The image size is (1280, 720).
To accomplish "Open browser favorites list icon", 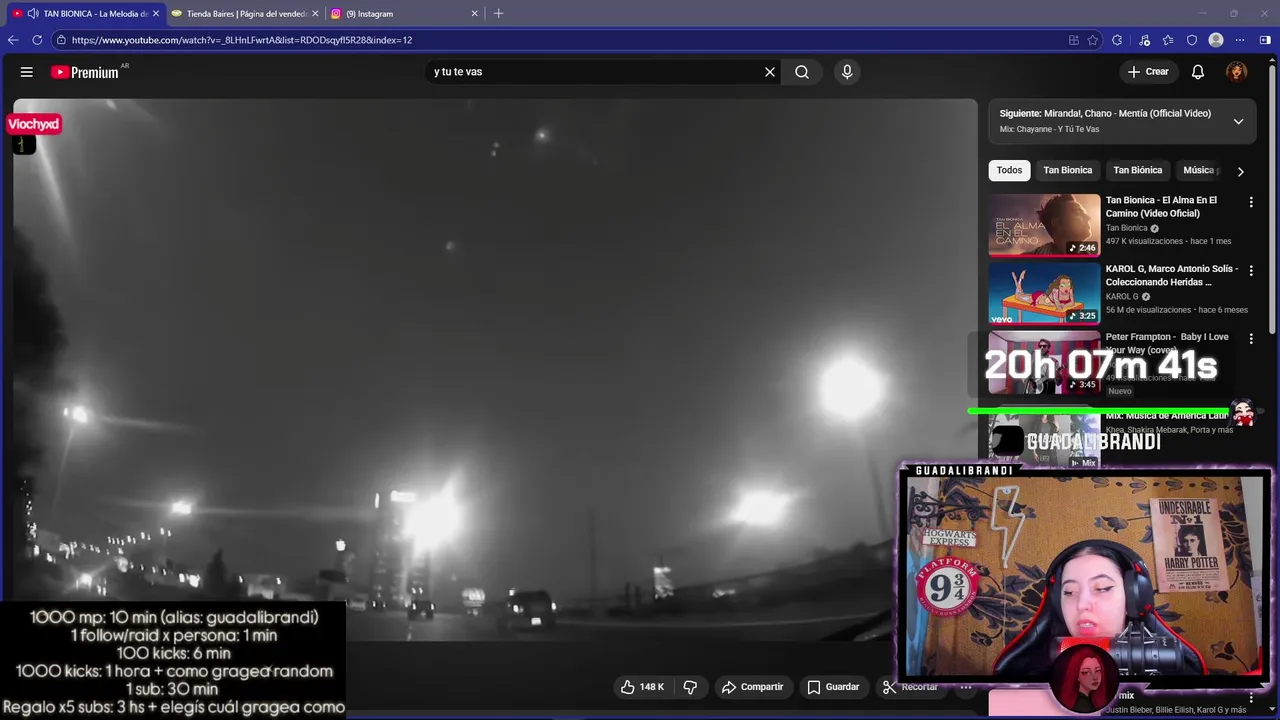I will pos(1168,40).
